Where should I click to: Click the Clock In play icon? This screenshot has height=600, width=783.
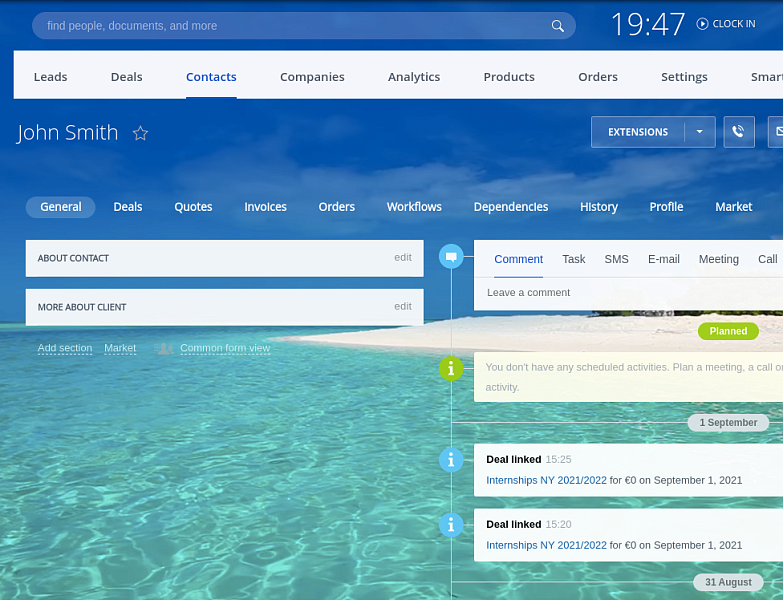pos(702,24)
